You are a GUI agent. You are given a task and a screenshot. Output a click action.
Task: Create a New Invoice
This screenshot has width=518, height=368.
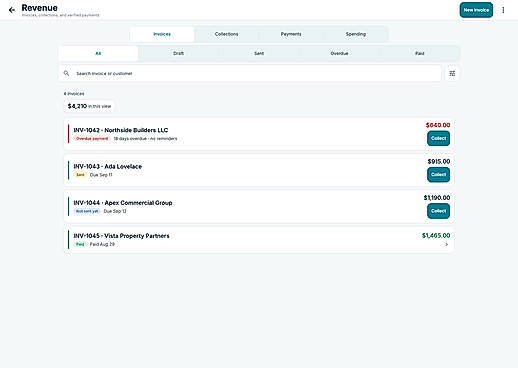[476, 10]
